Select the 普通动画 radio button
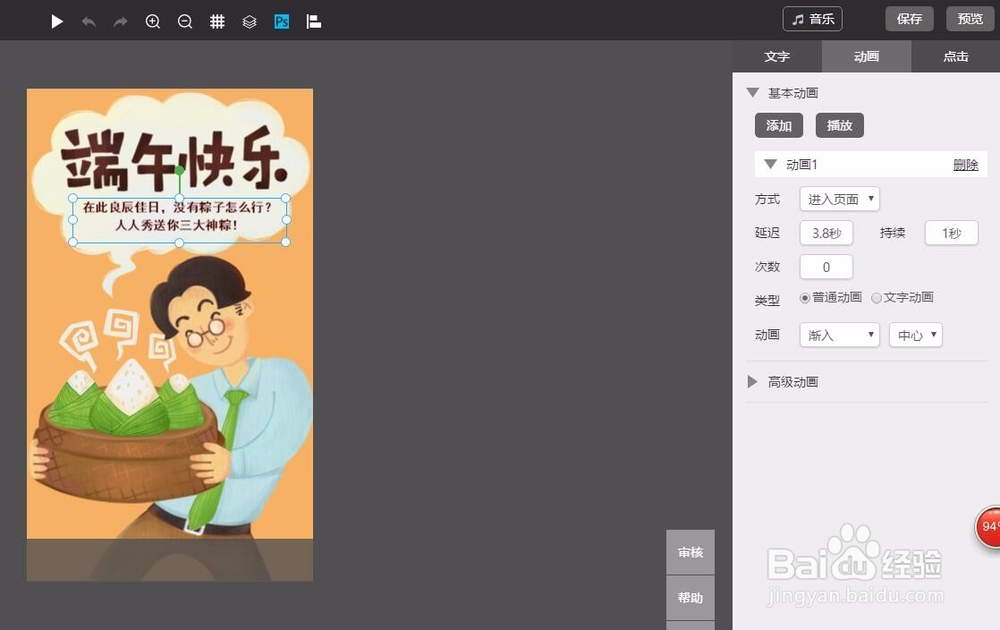The image size is (1000, 630). click(x=805, y=297)
